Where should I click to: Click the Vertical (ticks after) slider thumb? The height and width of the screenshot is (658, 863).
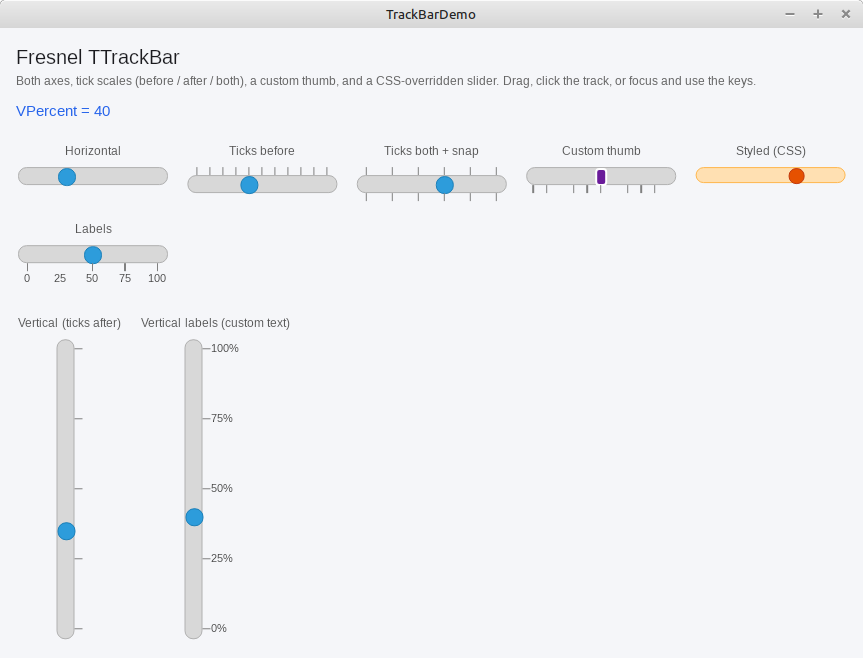[x=66, y=531]
